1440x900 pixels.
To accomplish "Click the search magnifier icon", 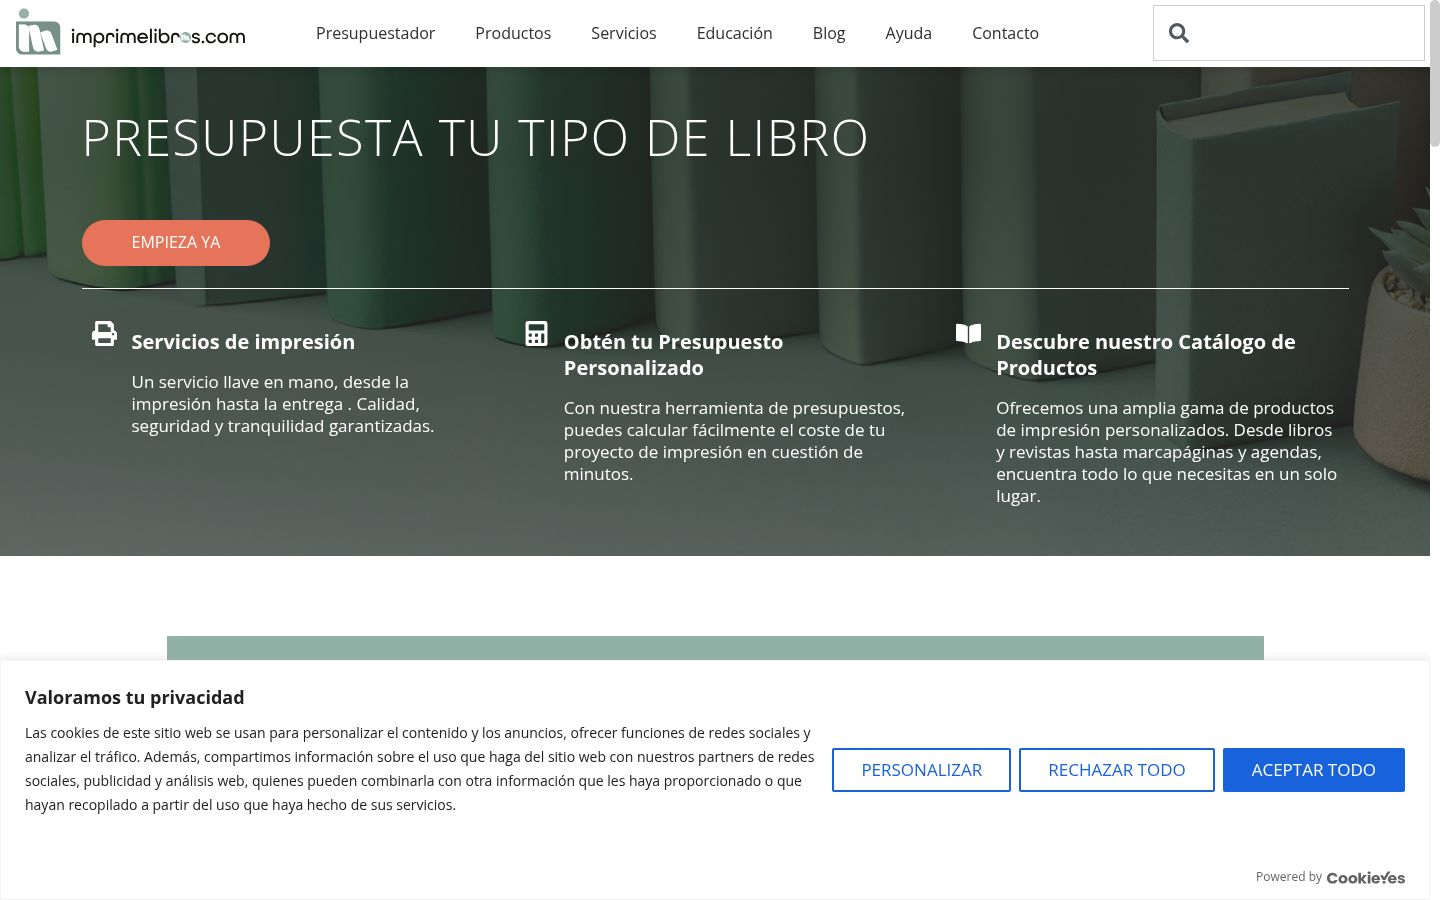I will (1179, 33).
